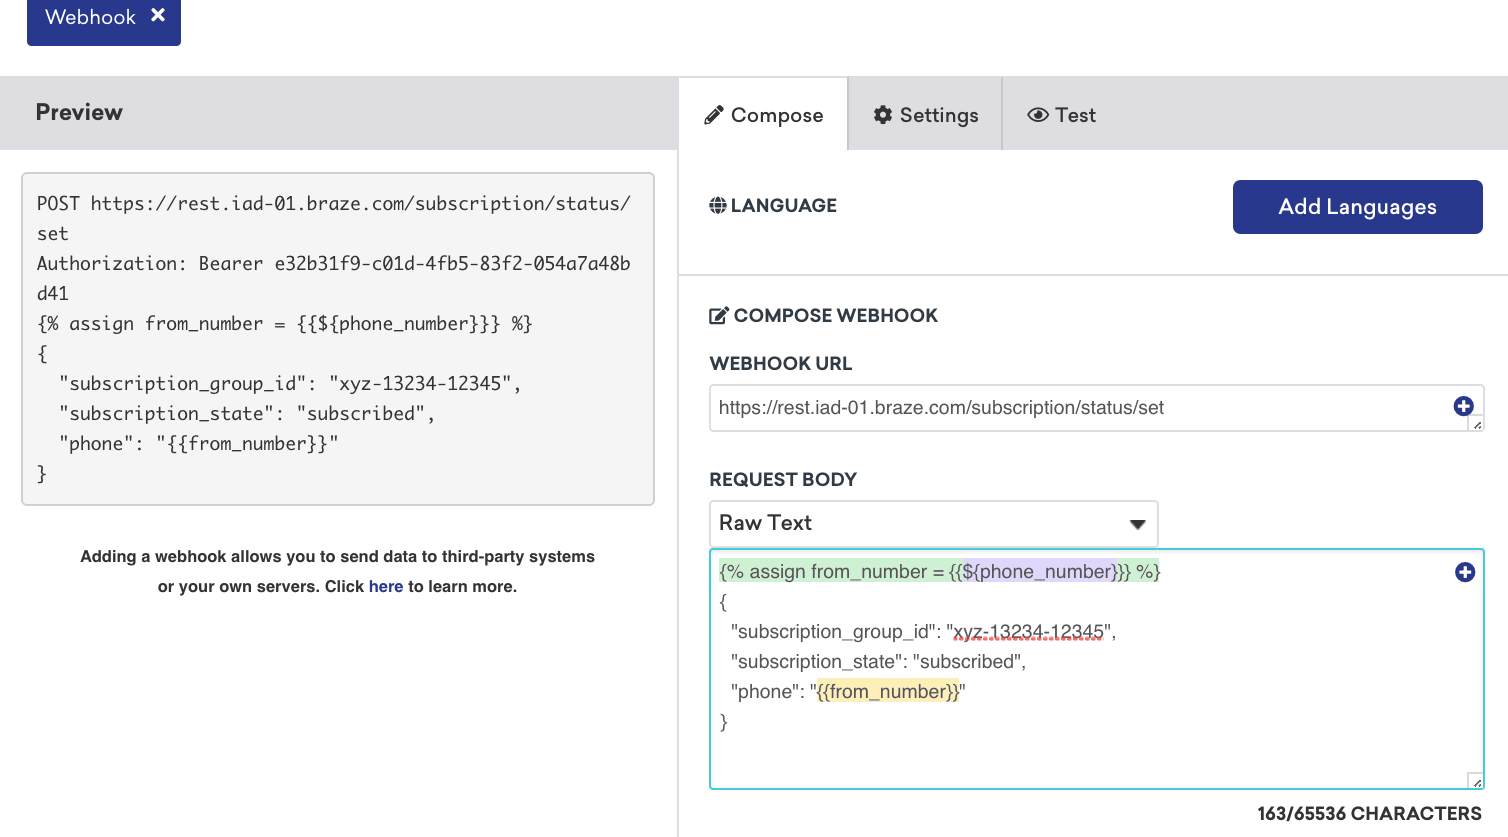Switch to the Settings tab

[925, 115]
